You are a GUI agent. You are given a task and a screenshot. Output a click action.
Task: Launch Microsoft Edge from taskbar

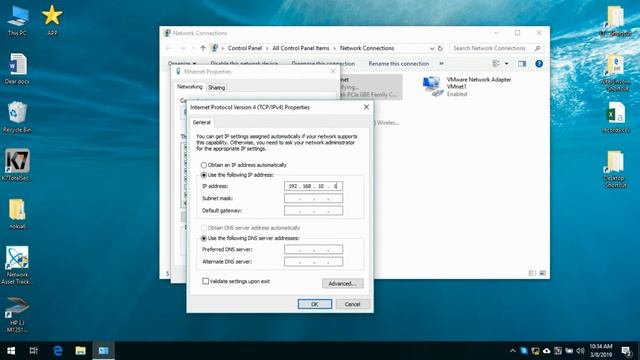click(x=58, y=351)
